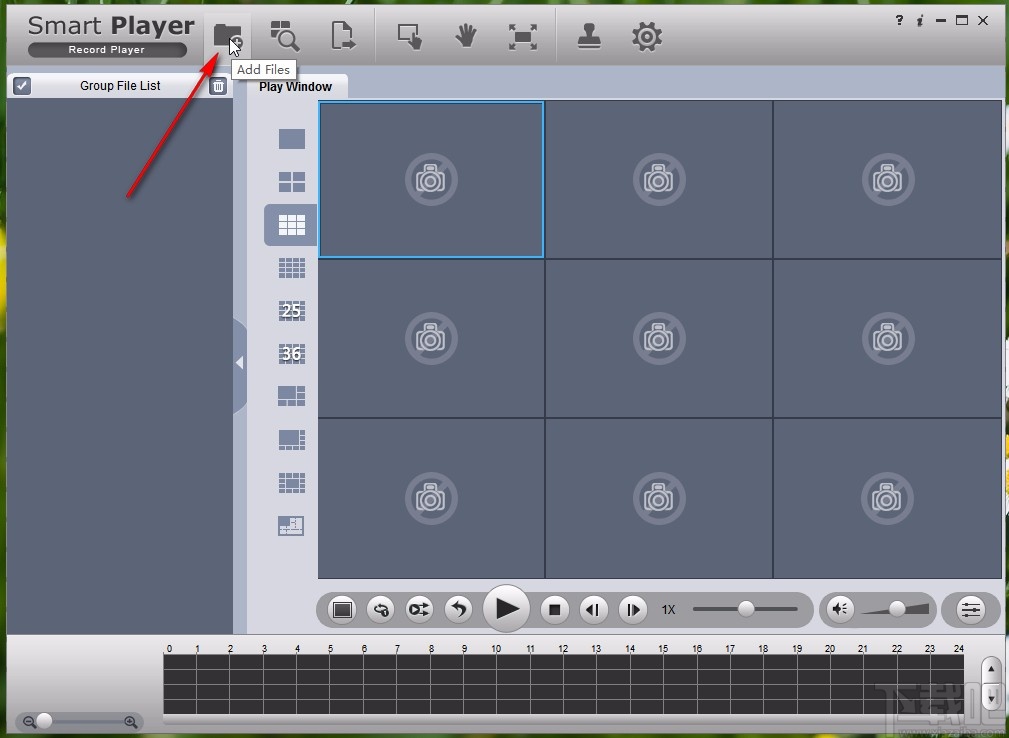Select the center play window

(x=659, y=338)
